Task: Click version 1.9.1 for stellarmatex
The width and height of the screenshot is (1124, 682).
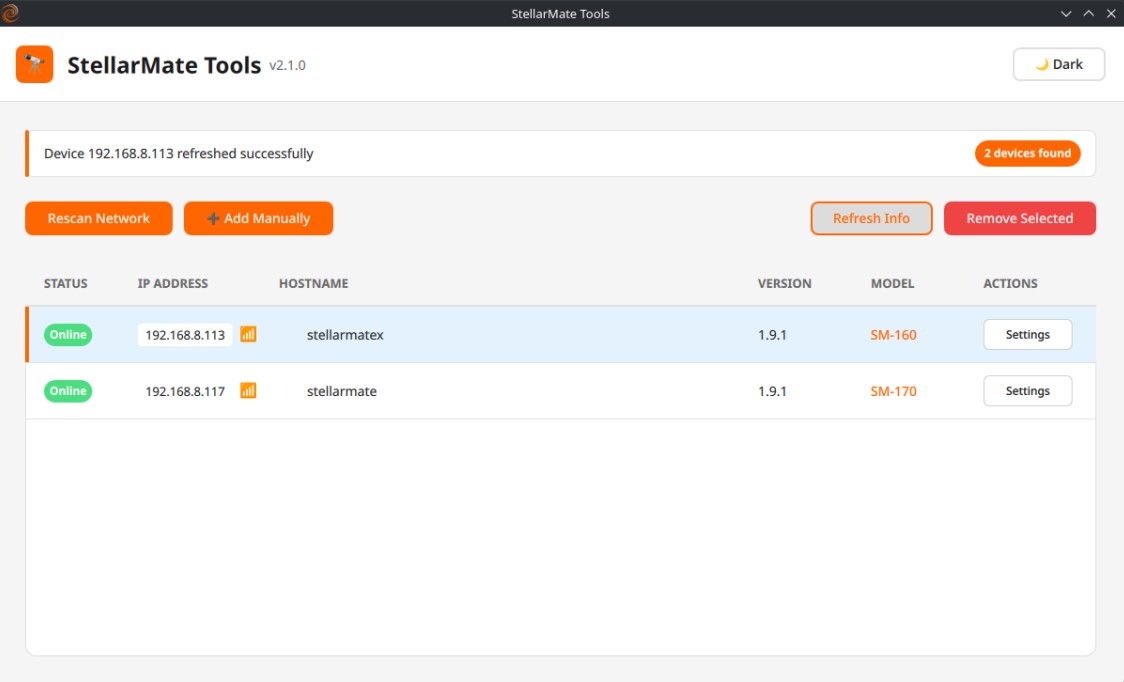Action: pyautogui.click(x=772, y=335)
